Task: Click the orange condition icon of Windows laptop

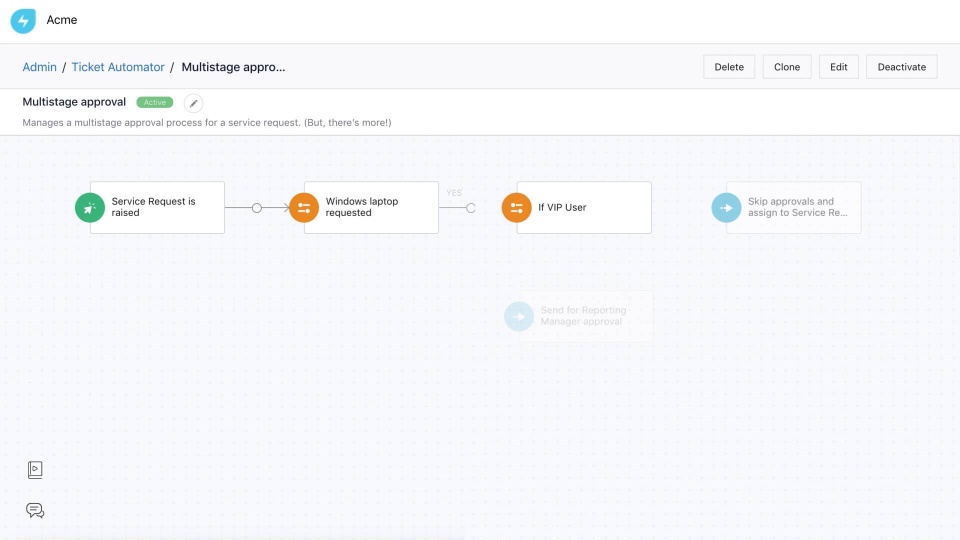Action: pyautogui.click(x=304, y=208)
